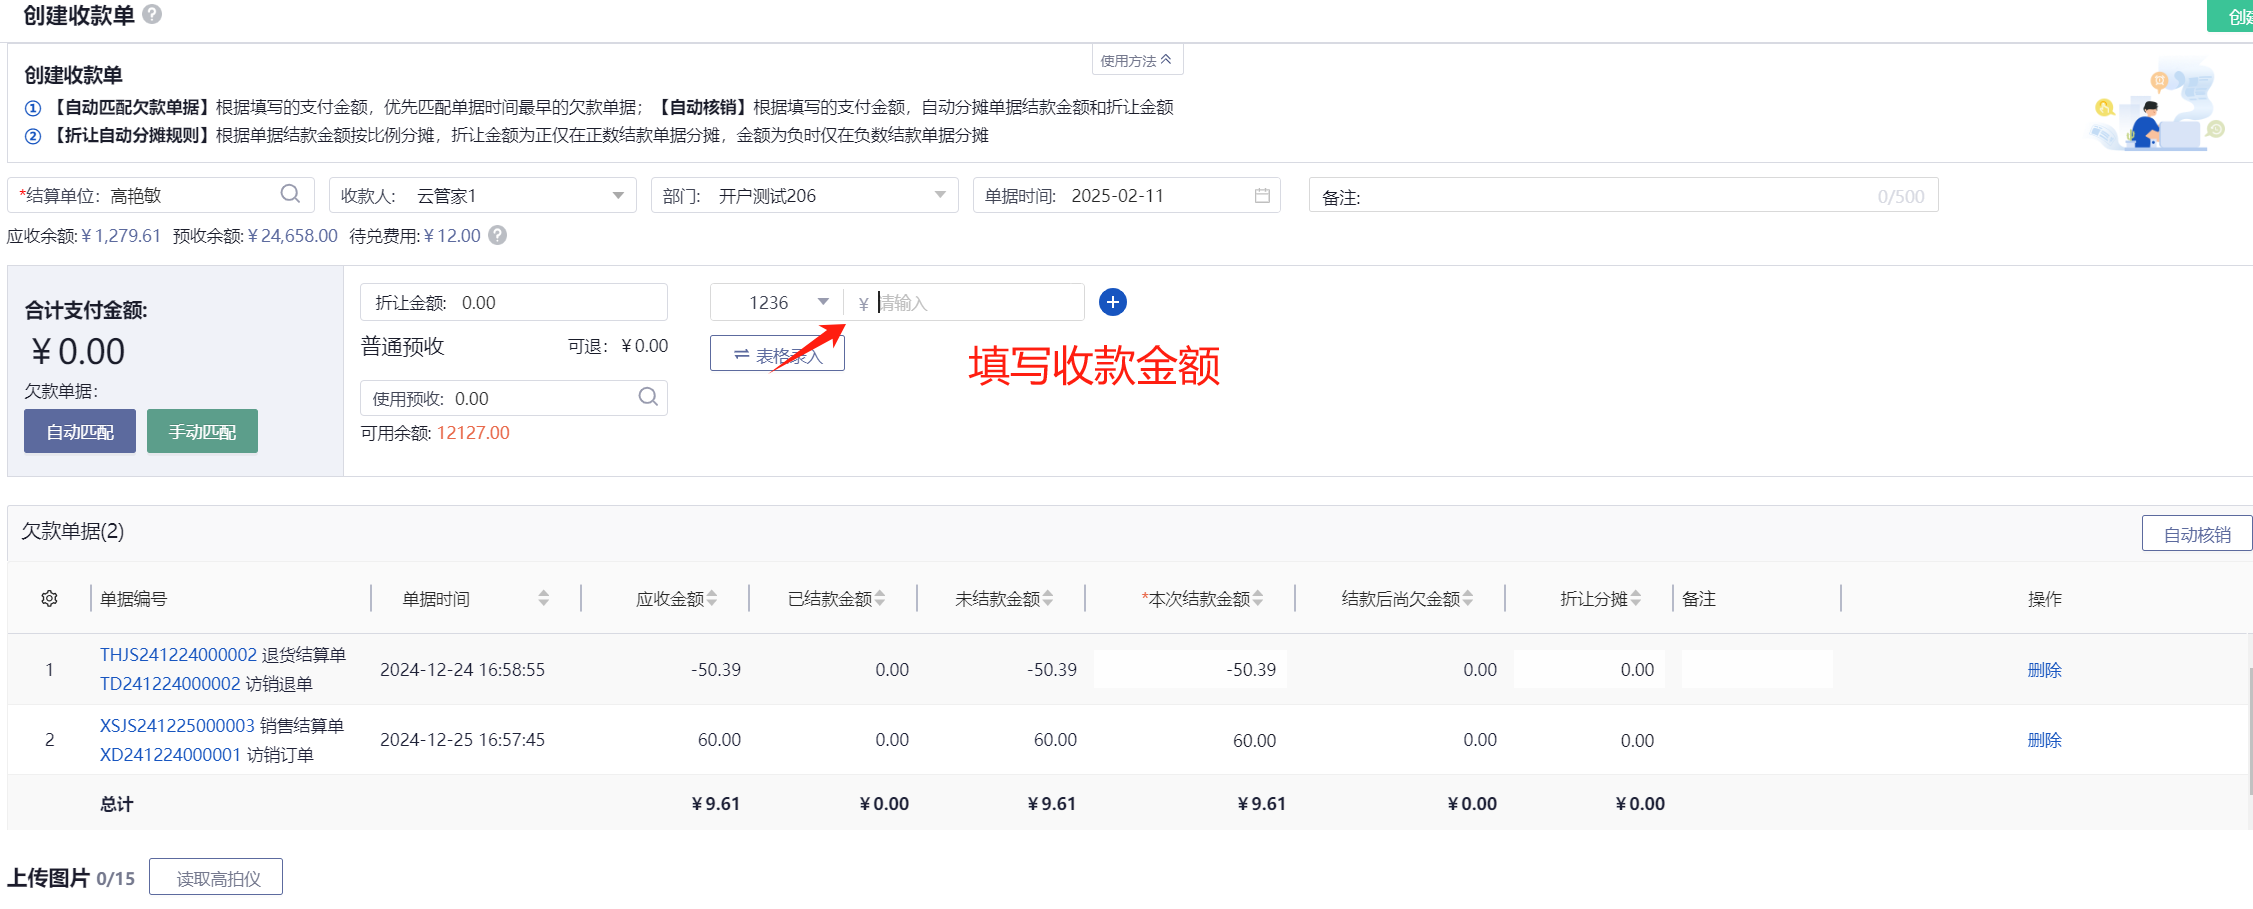Viewport: 2253px width, 909px height.
Task: Collapse the 使用方法 instructions panel
Action: 1137,61
